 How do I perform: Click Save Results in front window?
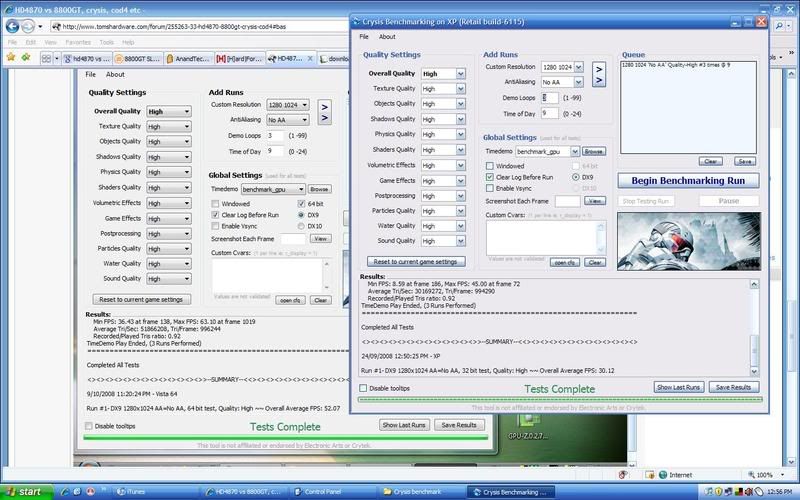point(733,387)
